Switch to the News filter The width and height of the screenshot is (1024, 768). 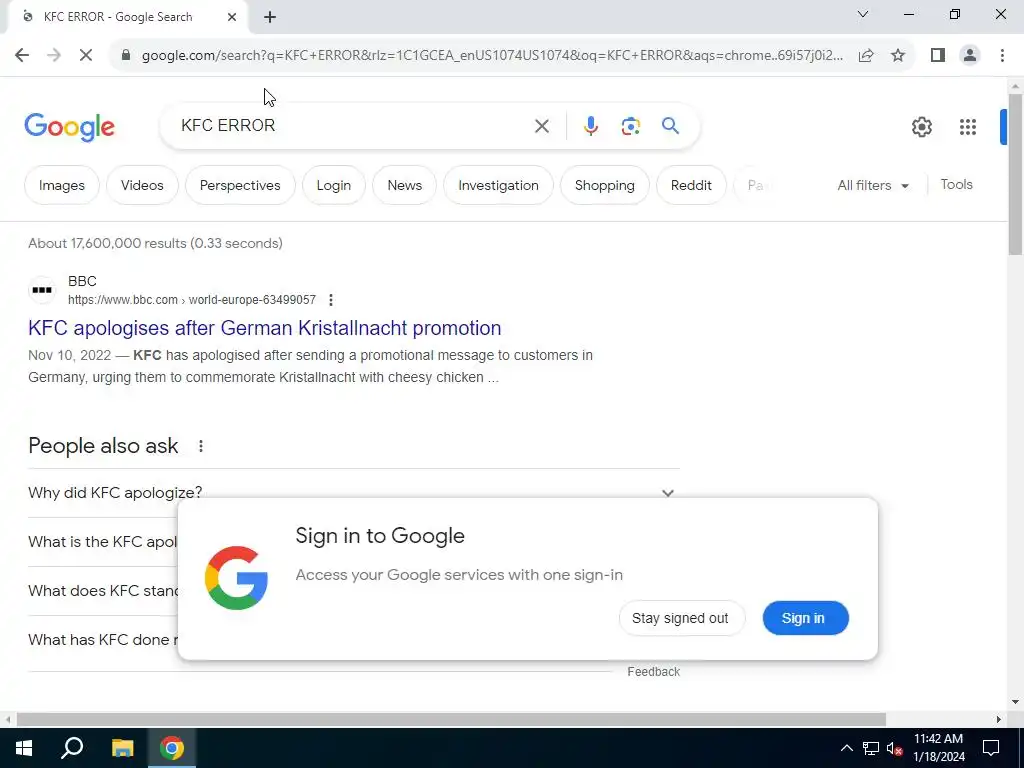pyautogui.click(x=404, y=185)
